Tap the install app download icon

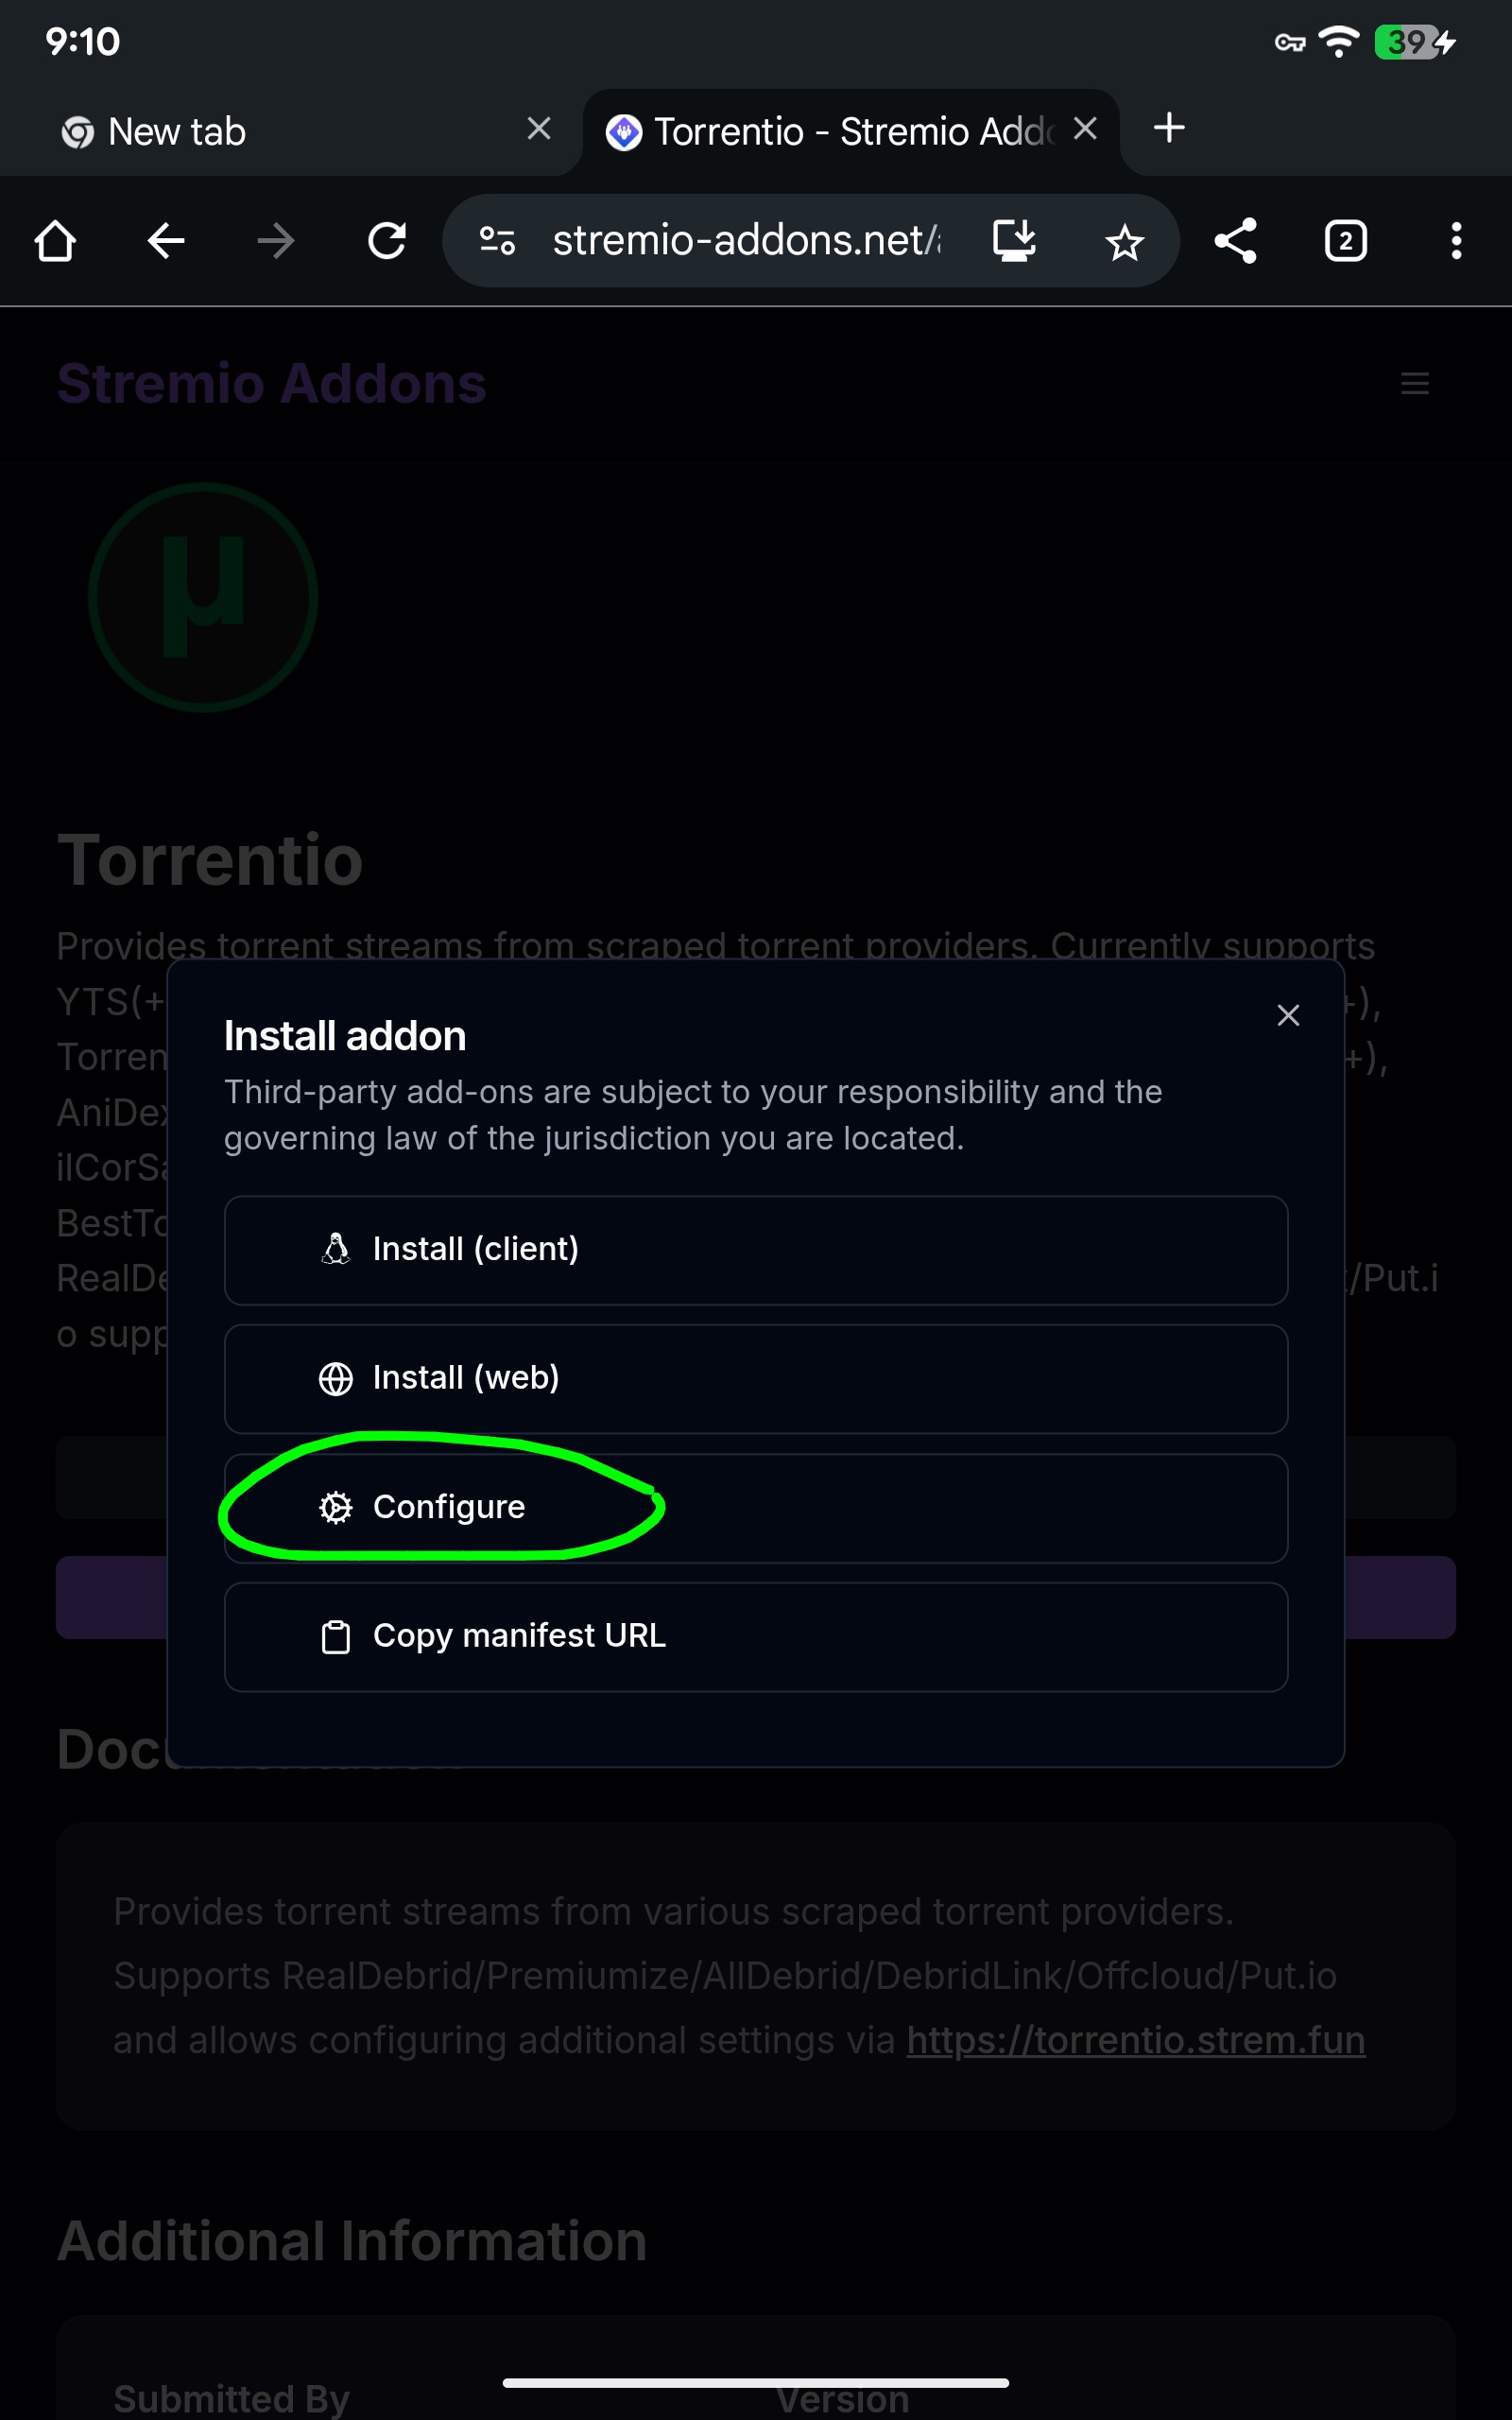(x=1014, y=241)
